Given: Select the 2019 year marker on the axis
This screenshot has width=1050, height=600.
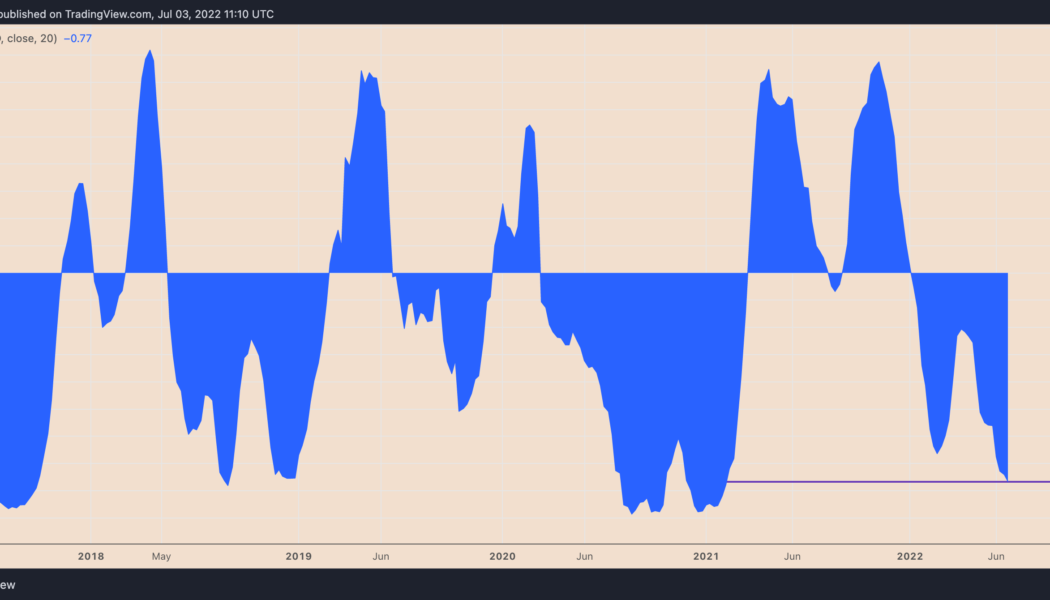Looking at the screenshot, I should [298, 556].
